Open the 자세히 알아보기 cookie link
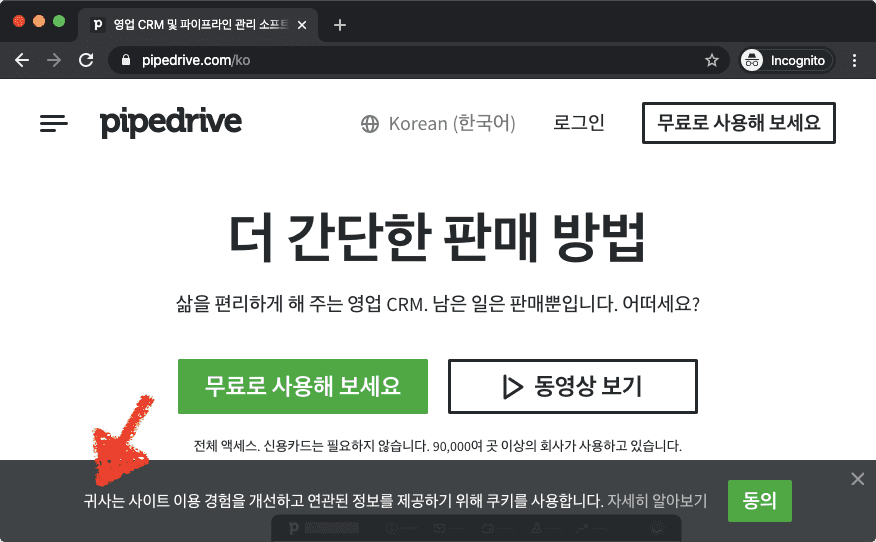This screenshot has height=542, width=876. tap(657, 501)
